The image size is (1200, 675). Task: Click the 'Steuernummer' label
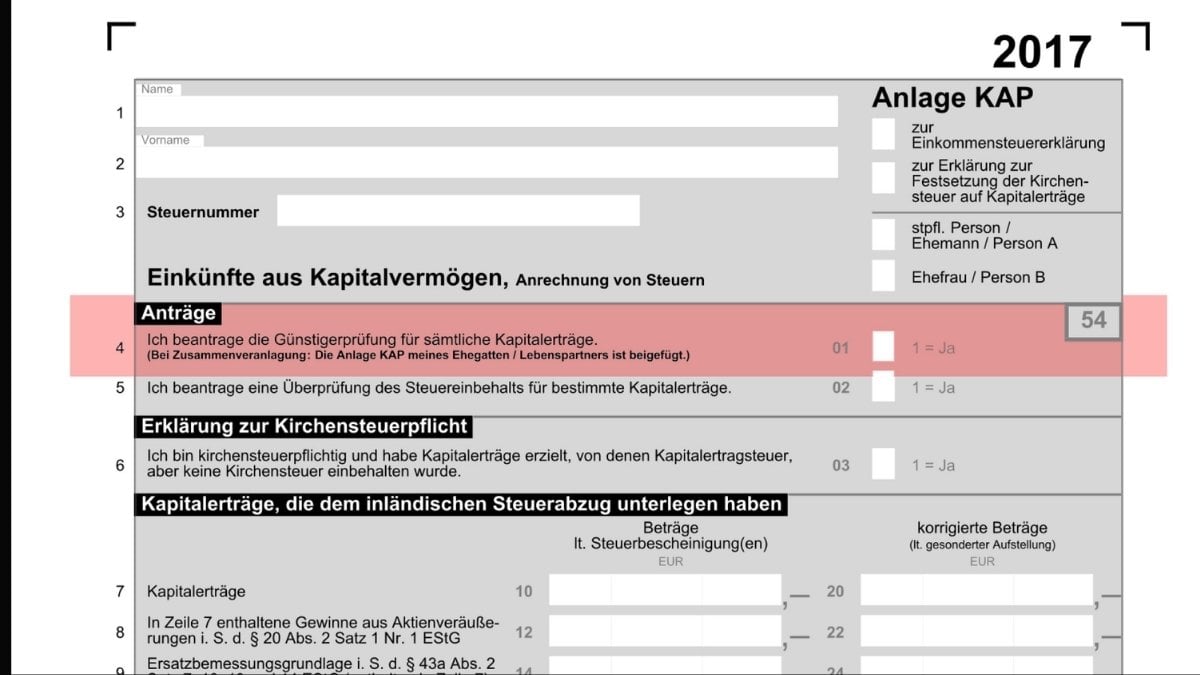click(203, 212)
